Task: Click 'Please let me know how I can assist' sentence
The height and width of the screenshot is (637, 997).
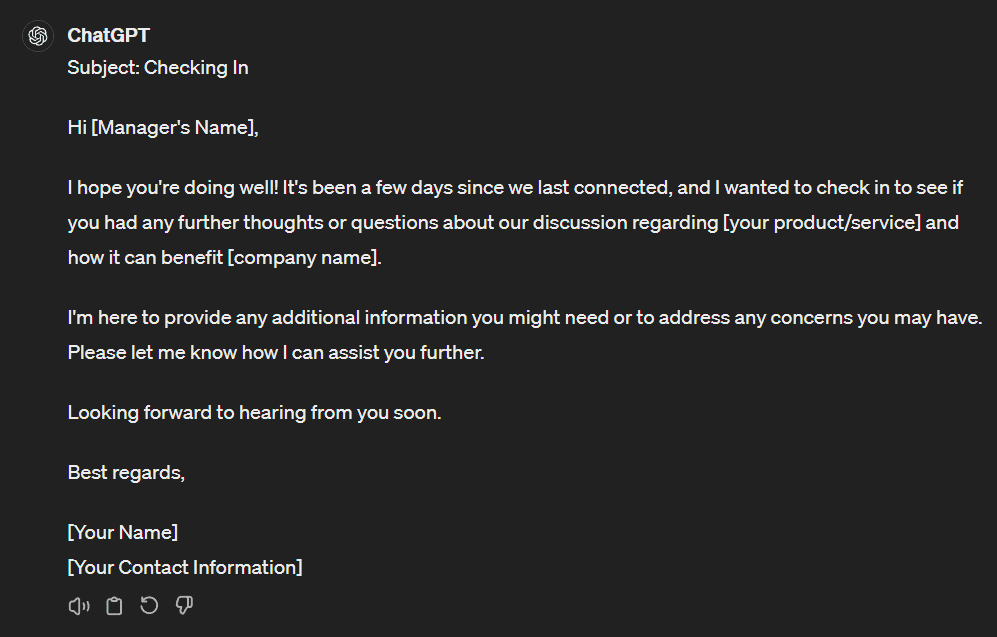Action: (x=276, y=352)
